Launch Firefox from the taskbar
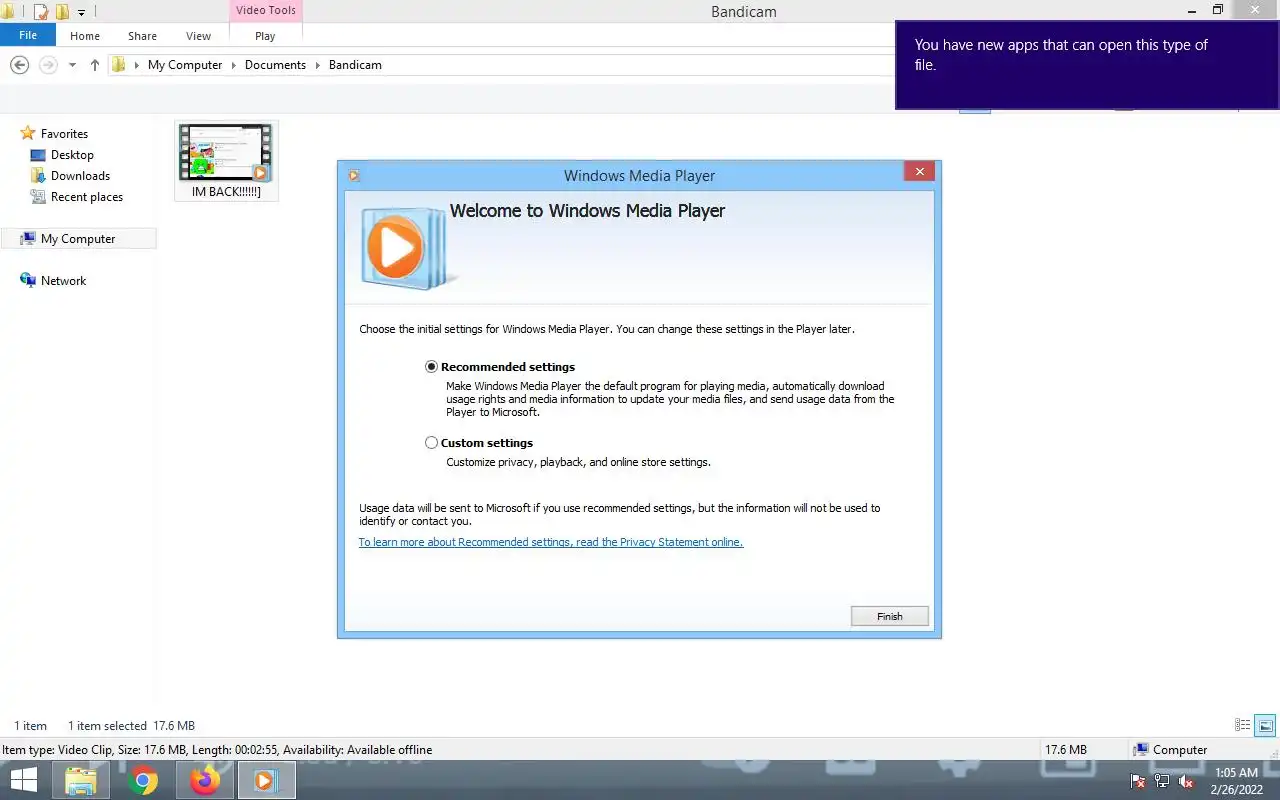The width and height of the screenshot is (1280, 800). (x=205, y=781)
